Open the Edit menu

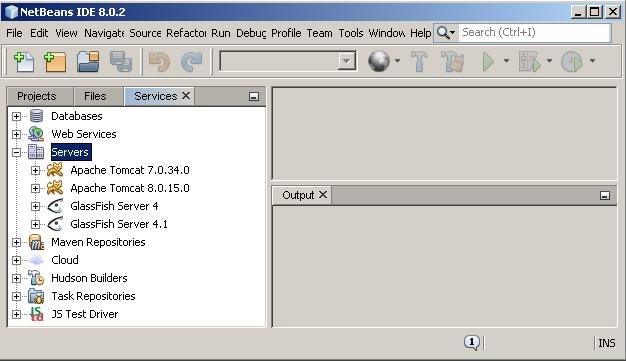[x=39, y=33]
